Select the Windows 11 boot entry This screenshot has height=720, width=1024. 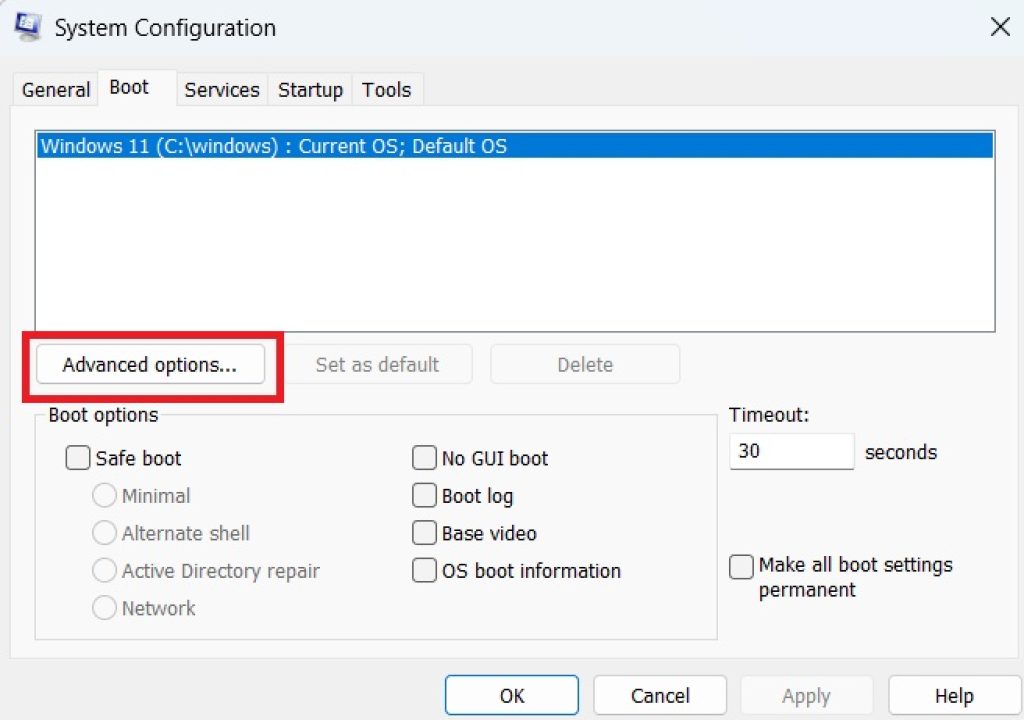(515, 146)
